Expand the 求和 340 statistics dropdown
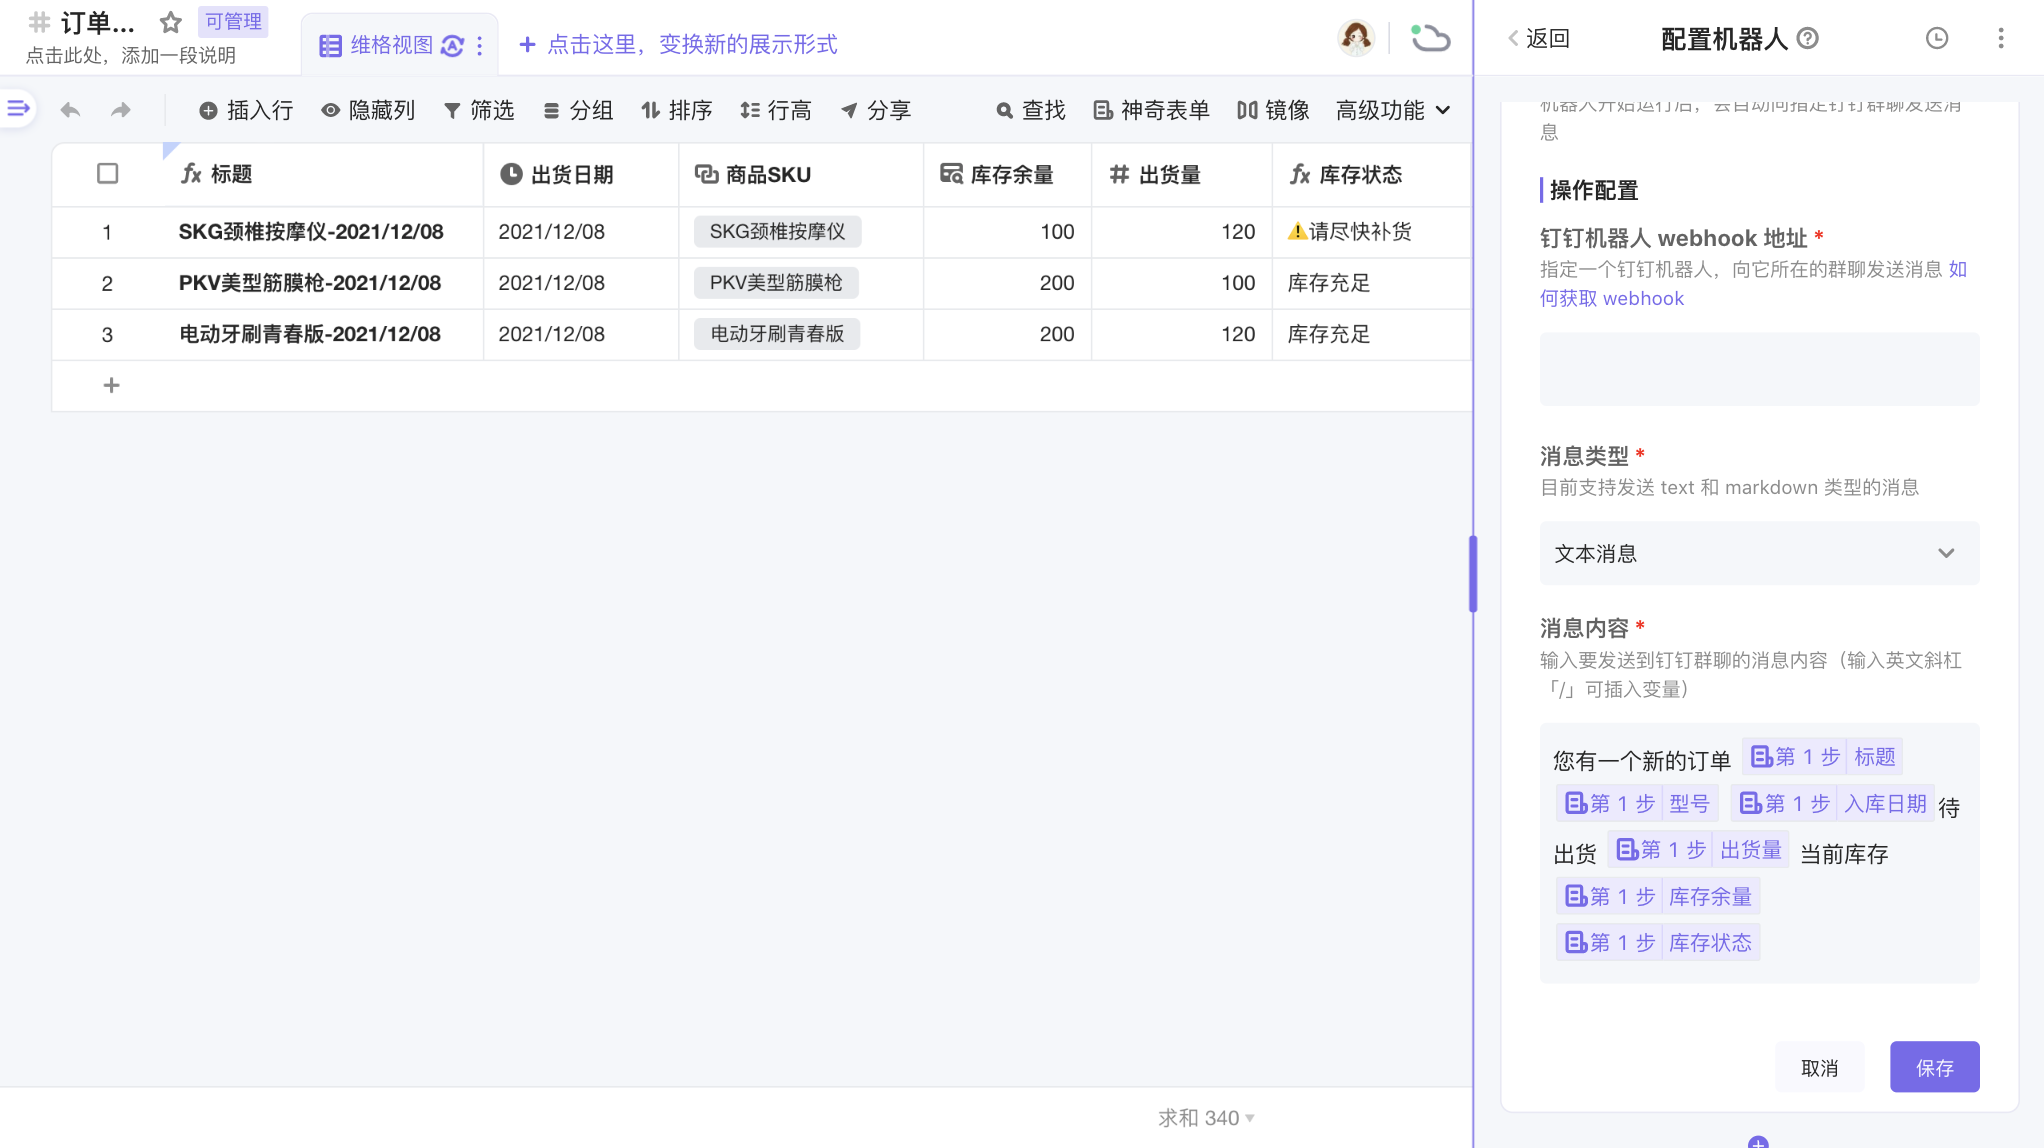The image size is (2044, 1148). click(x=1206, y=1118)
